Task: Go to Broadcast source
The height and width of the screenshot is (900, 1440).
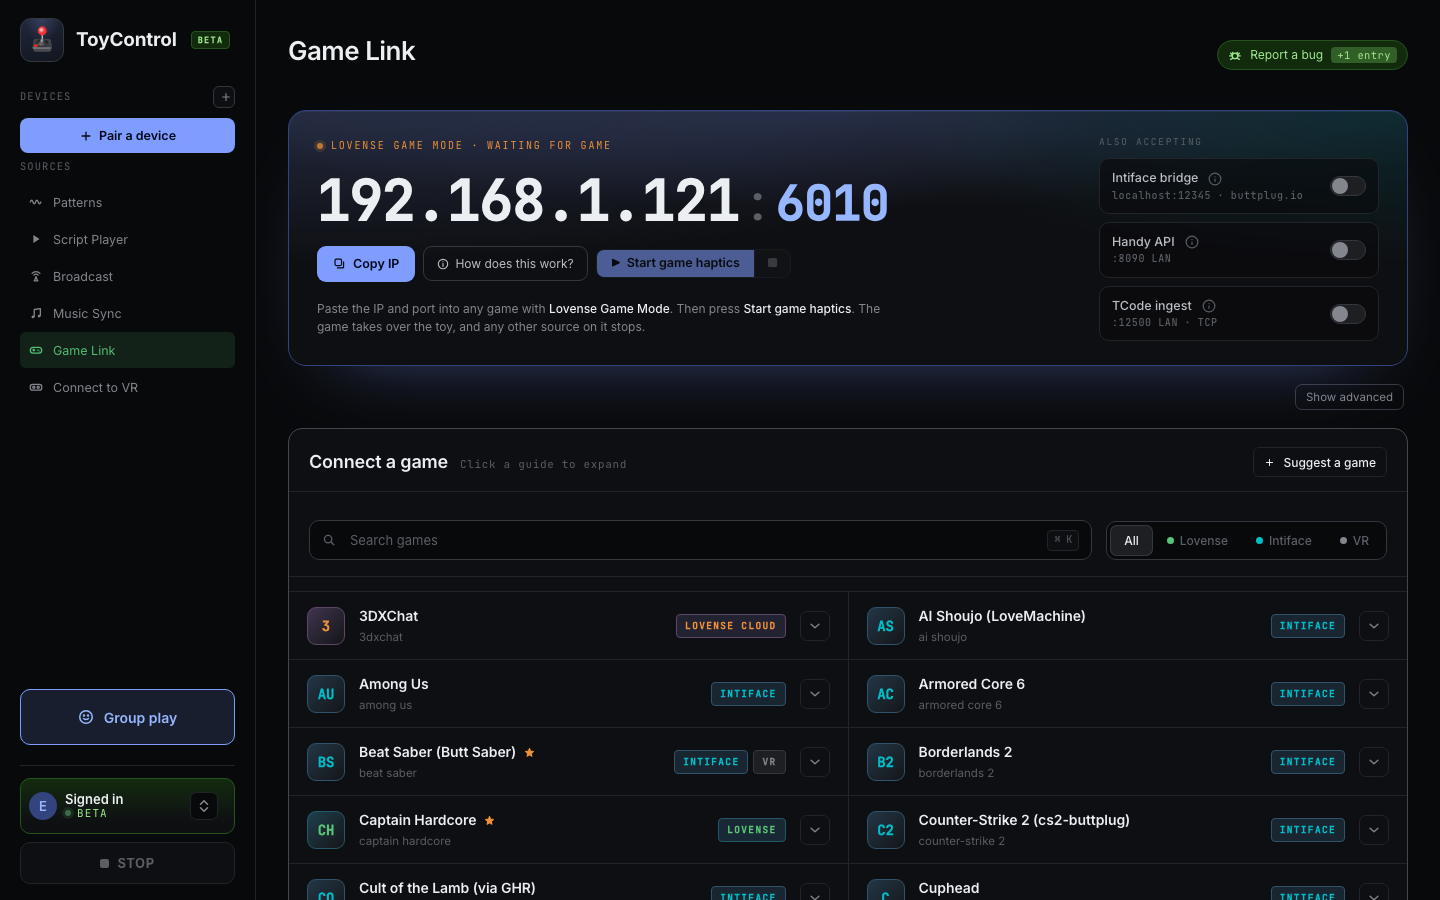Action: (127, 276)
